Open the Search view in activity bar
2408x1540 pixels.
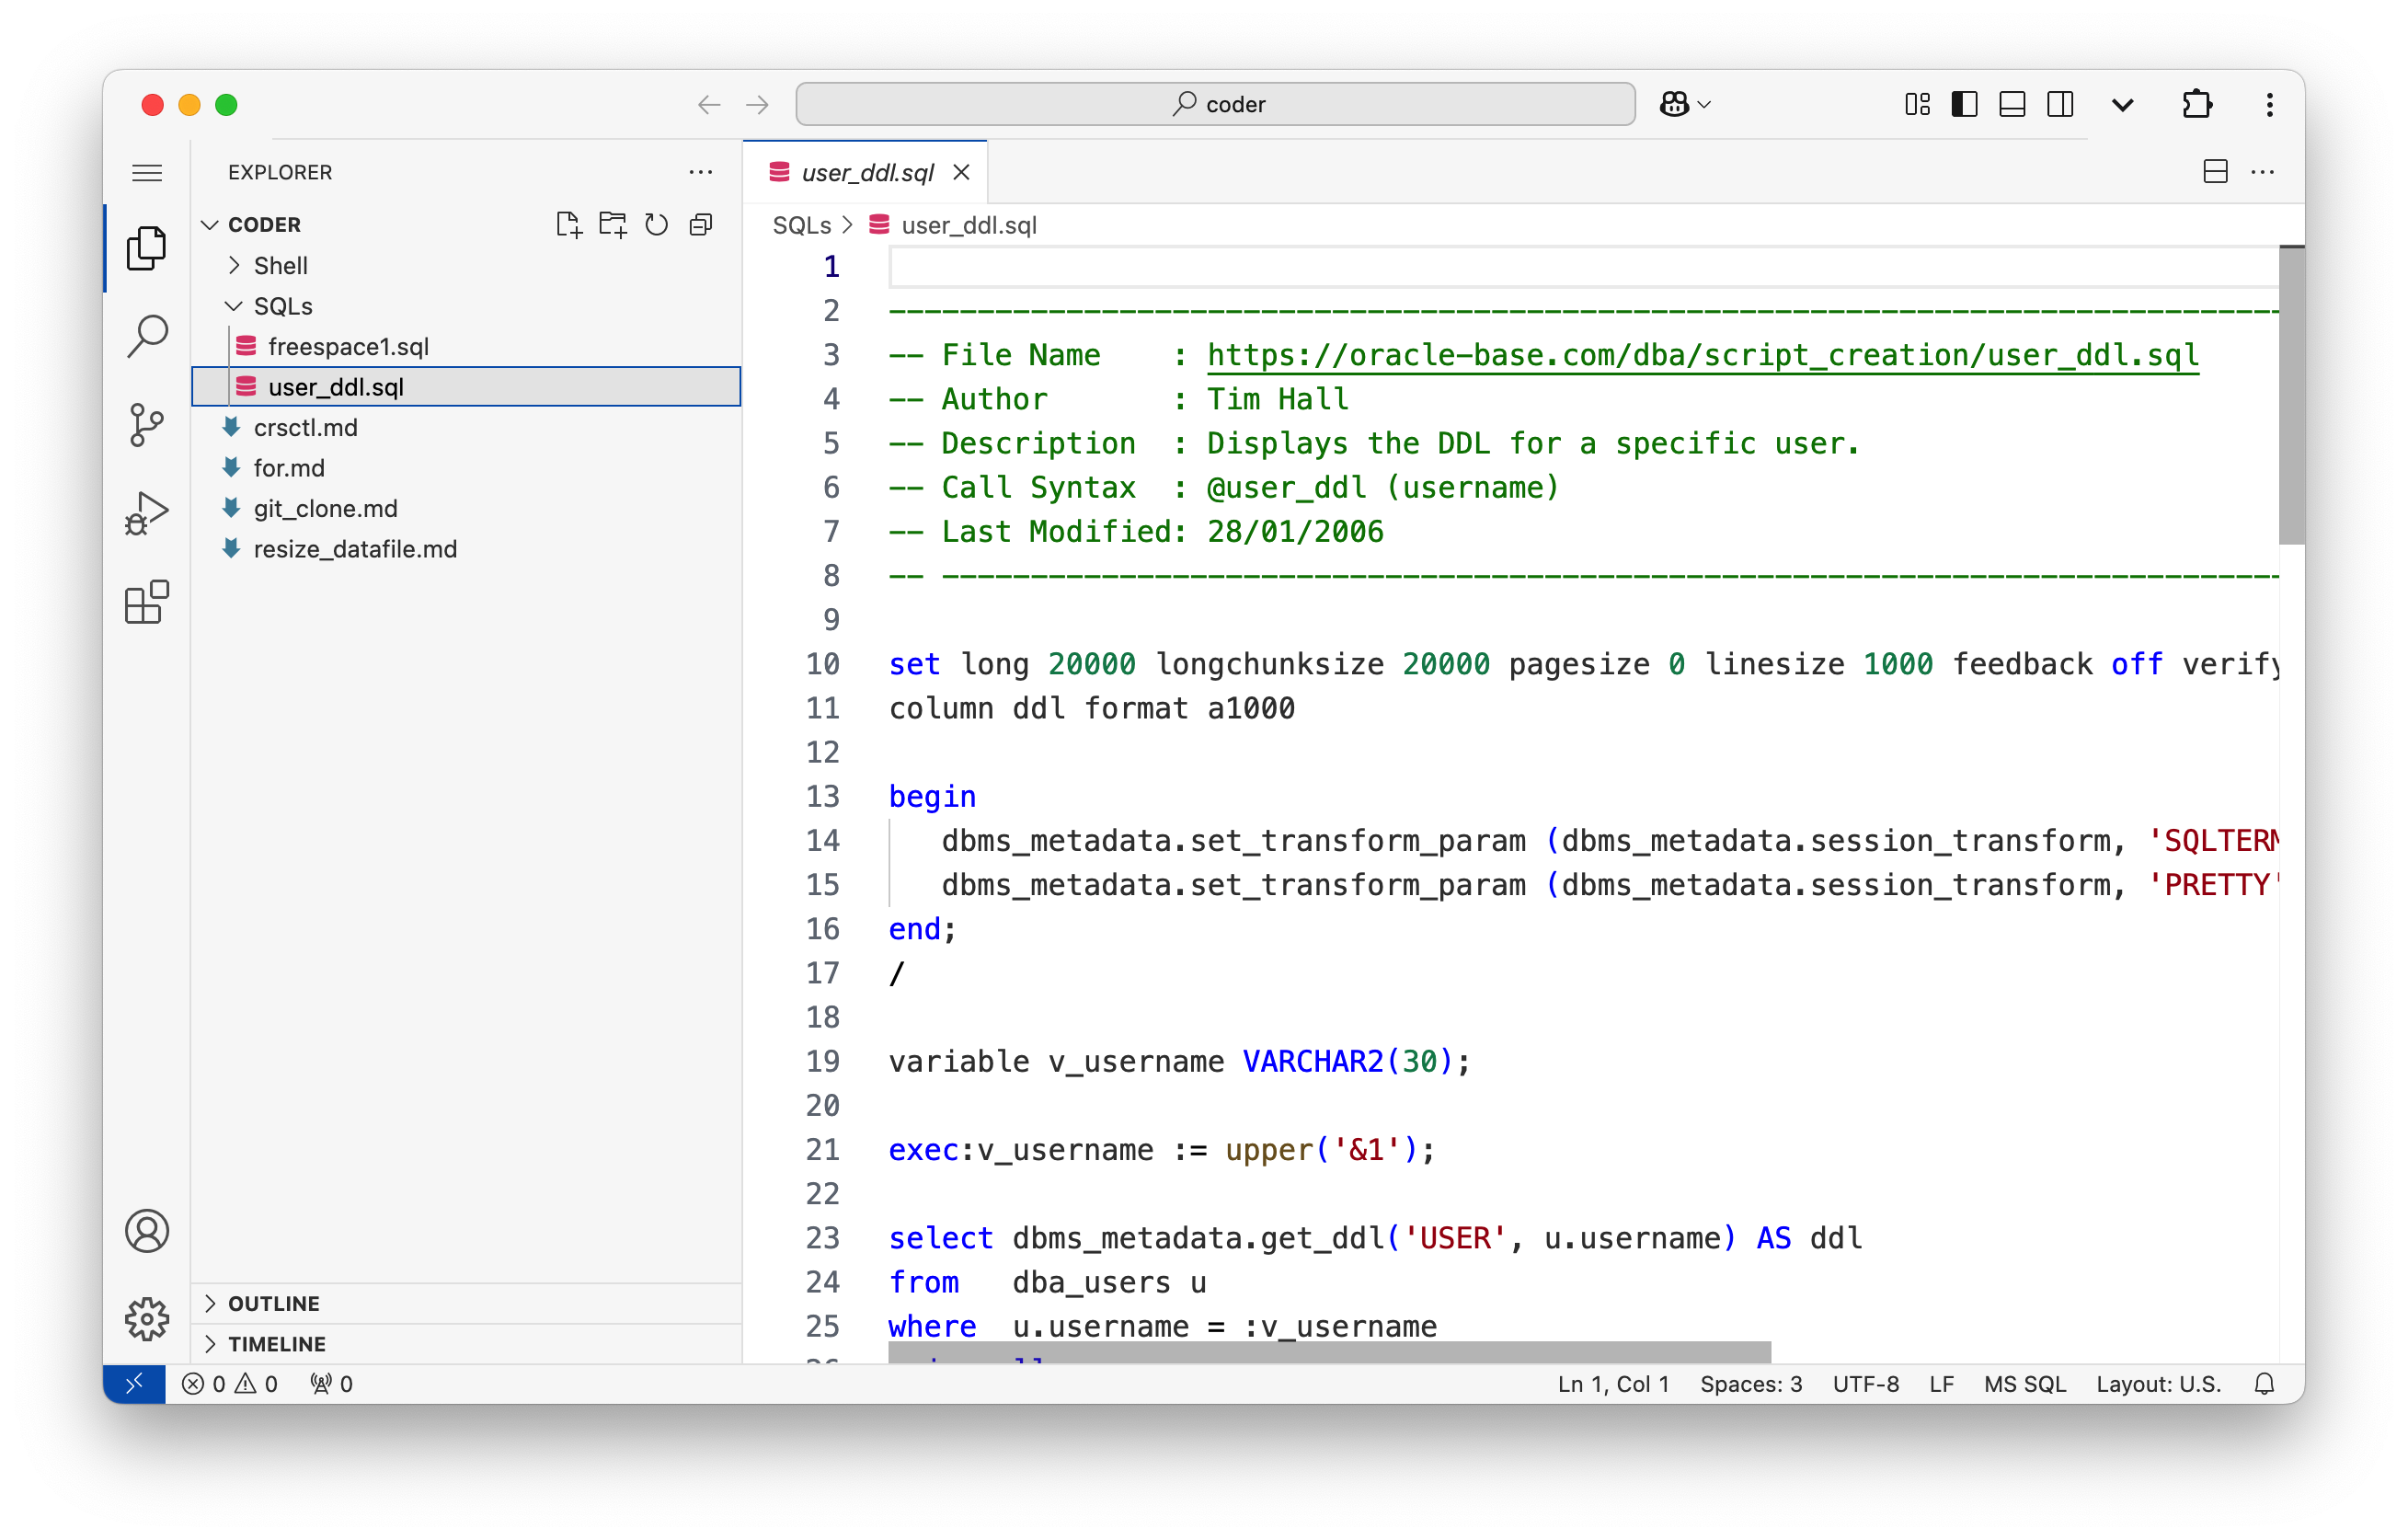point(147,336)
